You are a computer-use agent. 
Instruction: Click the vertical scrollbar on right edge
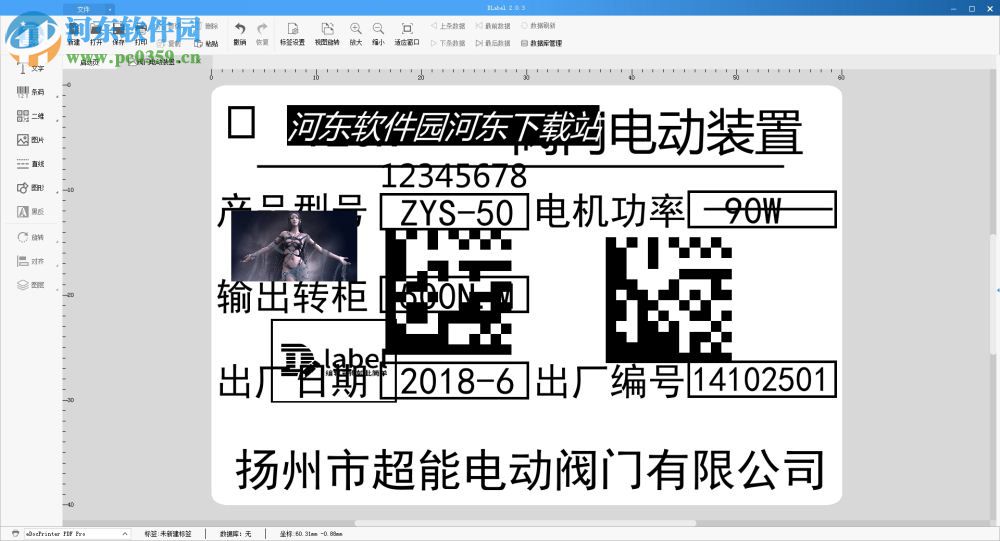tap(993, 294)
